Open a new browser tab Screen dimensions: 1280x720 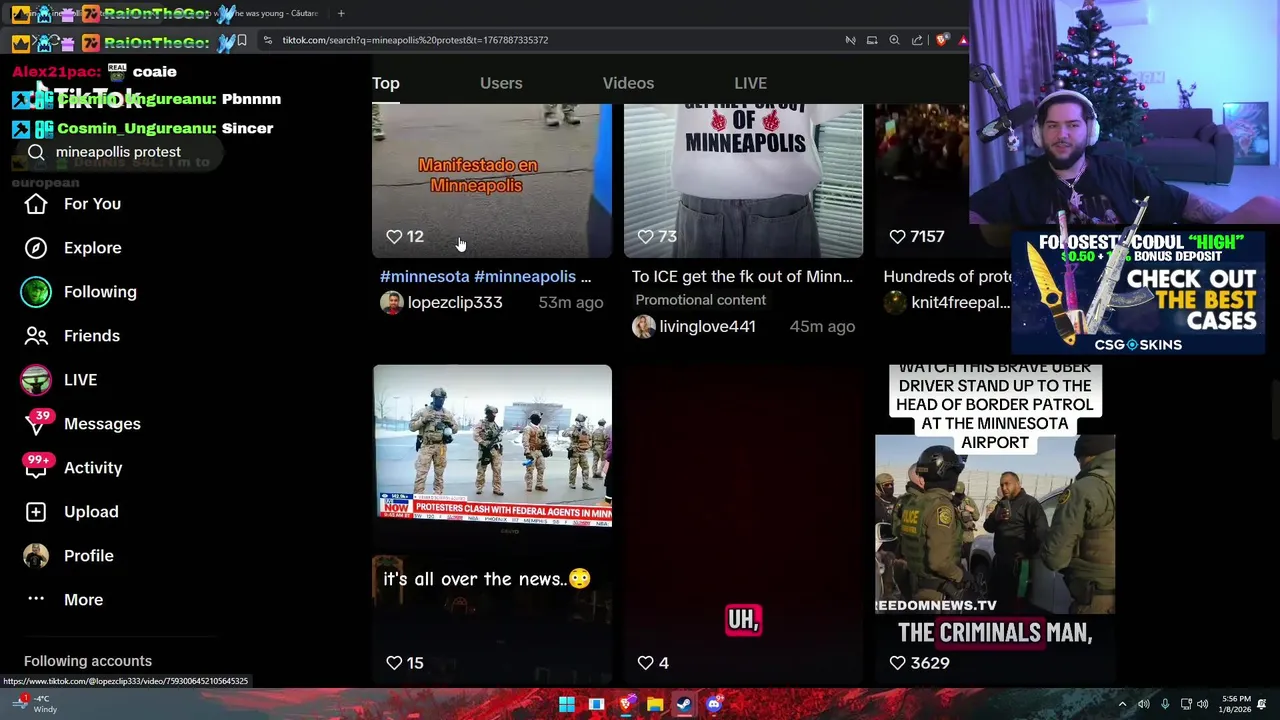341,13
